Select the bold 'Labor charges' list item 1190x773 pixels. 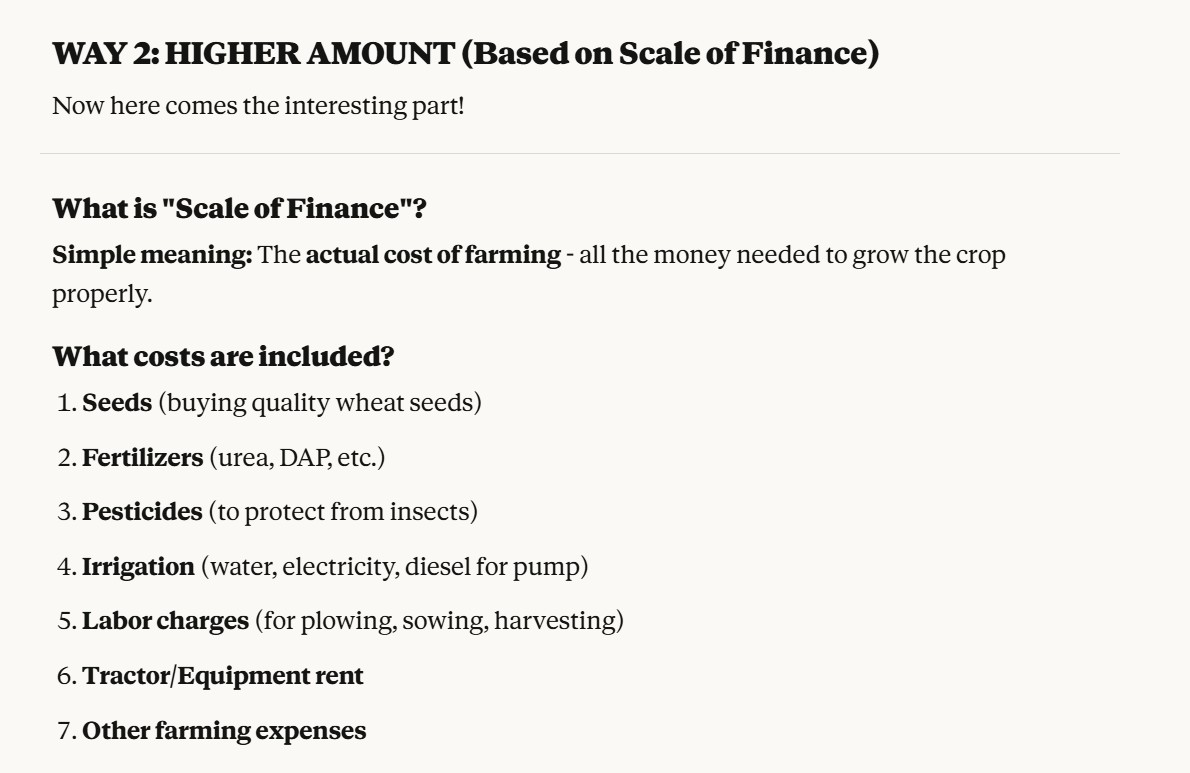165,621
